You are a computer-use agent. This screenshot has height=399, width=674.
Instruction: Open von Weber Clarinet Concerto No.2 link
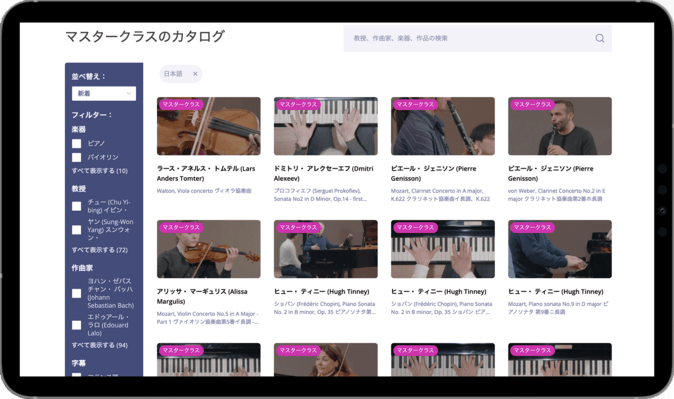pos(557,195)
